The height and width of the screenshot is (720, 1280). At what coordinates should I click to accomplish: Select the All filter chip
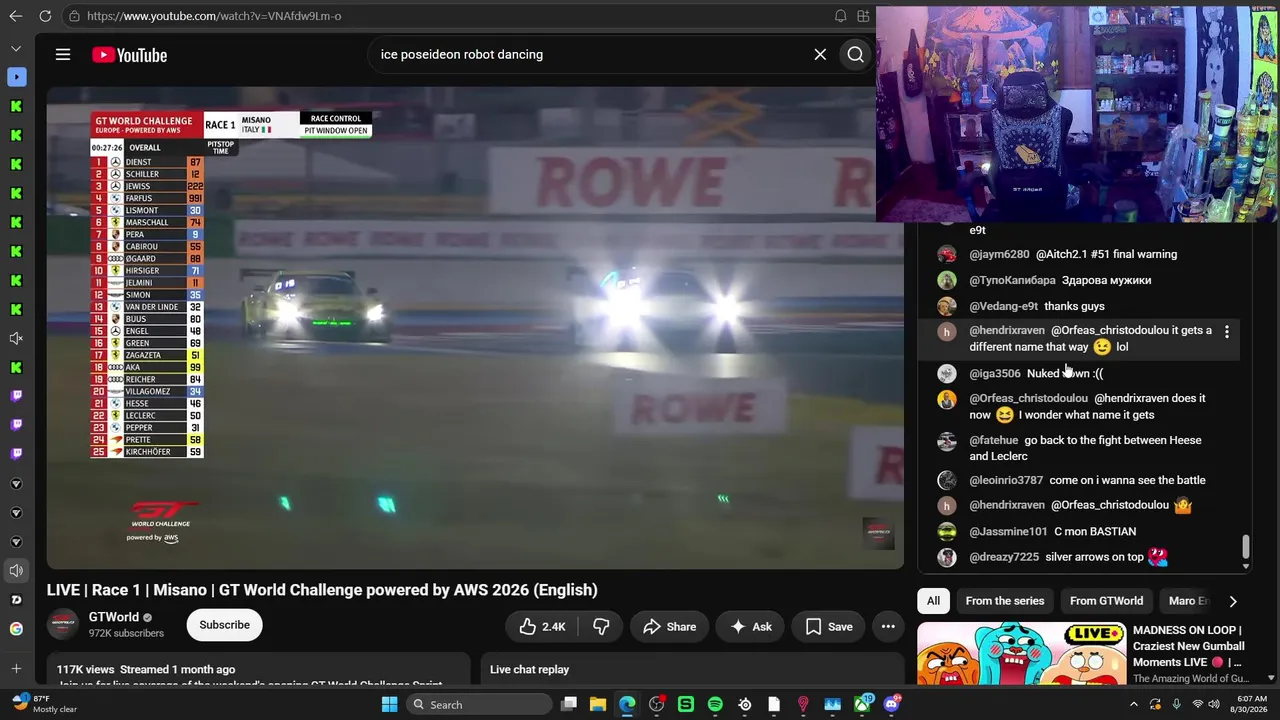[x=933, y=601]
